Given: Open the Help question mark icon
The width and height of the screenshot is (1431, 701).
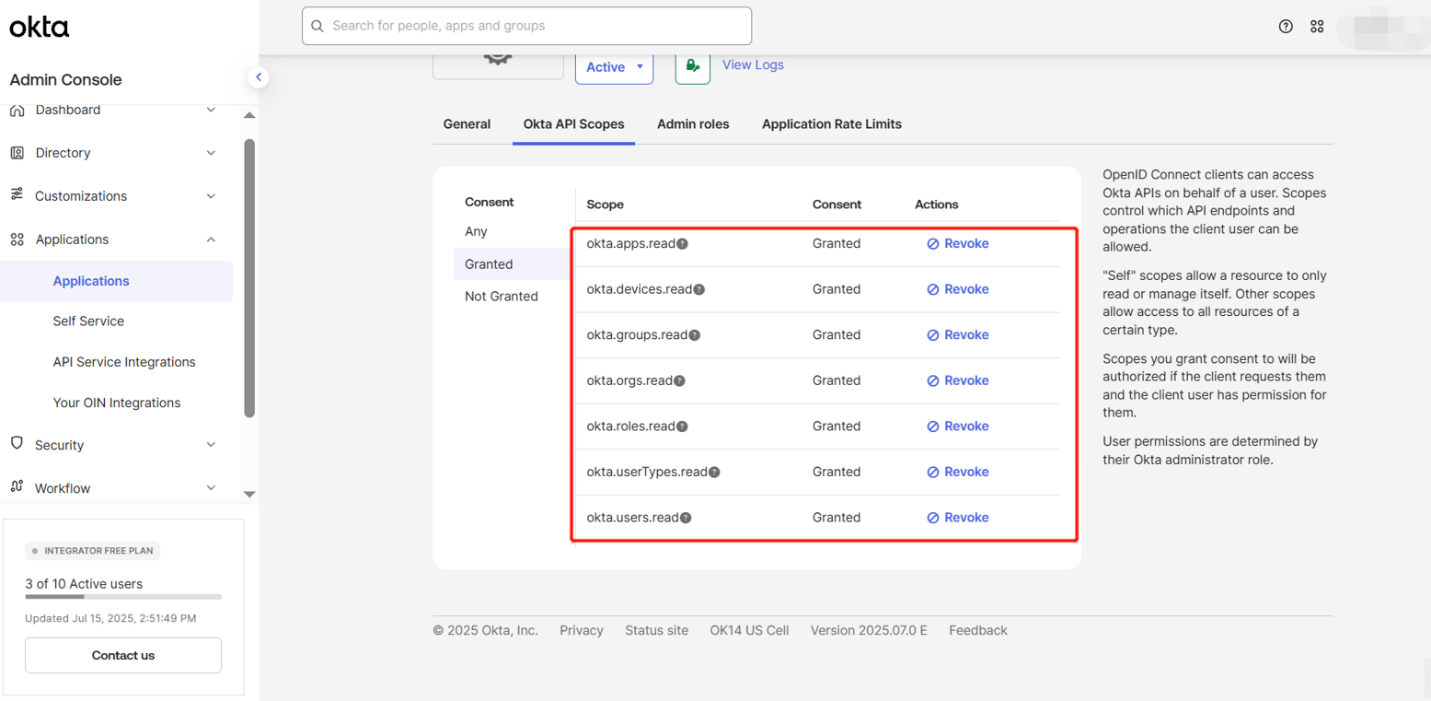Looking at the screenshot, I should pos(1285,26).
